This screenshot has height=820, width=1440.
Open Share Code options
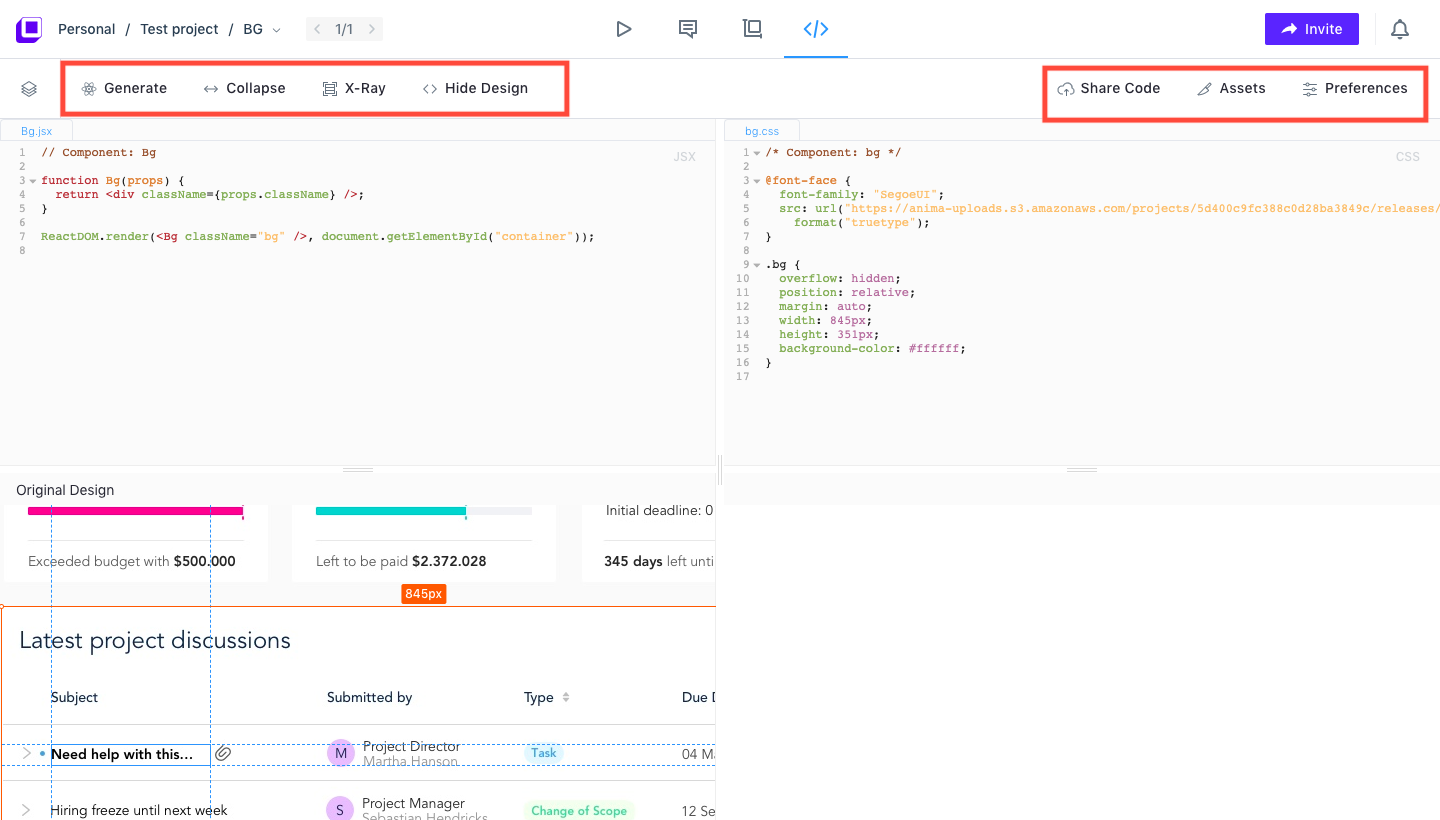point(1109,88)
